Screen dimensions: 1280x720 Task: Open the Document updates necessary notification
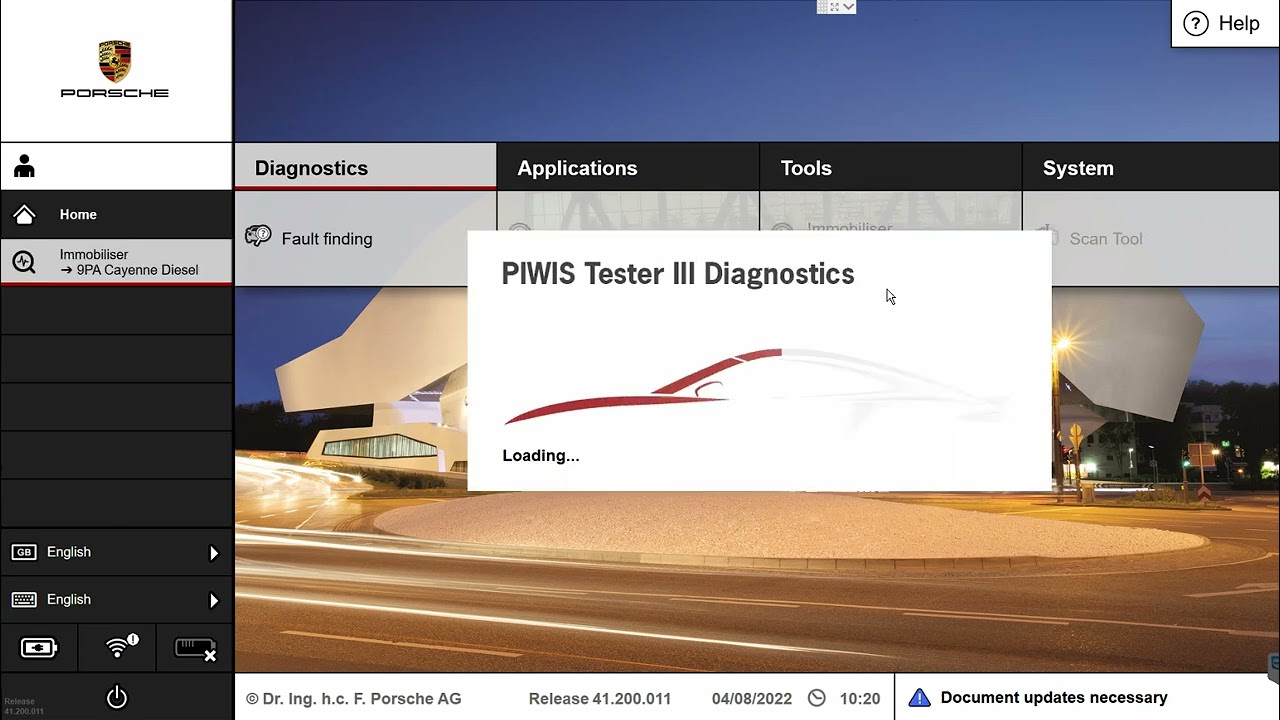pos(1087,697)
